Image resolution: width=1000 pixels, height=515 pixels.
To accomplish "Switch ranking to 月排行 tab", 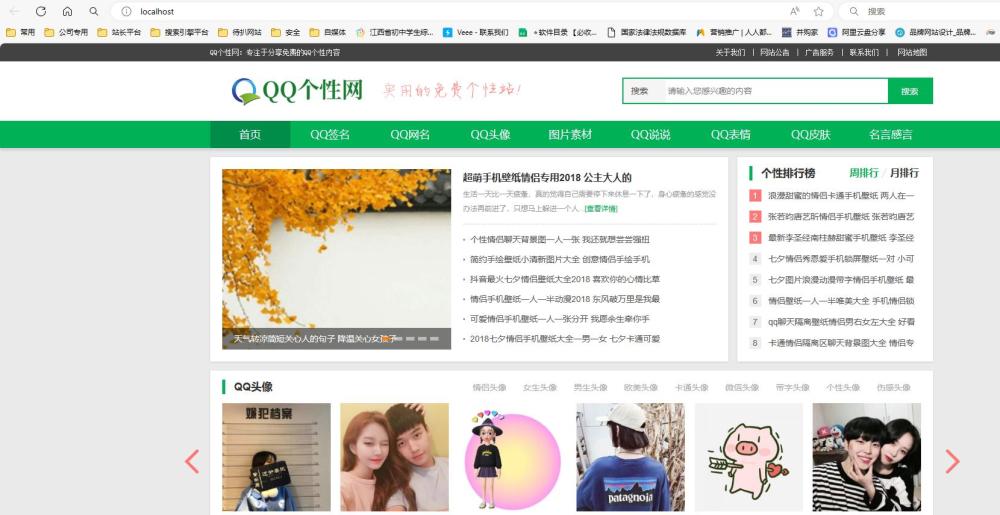I will click(x=904, y=173).
